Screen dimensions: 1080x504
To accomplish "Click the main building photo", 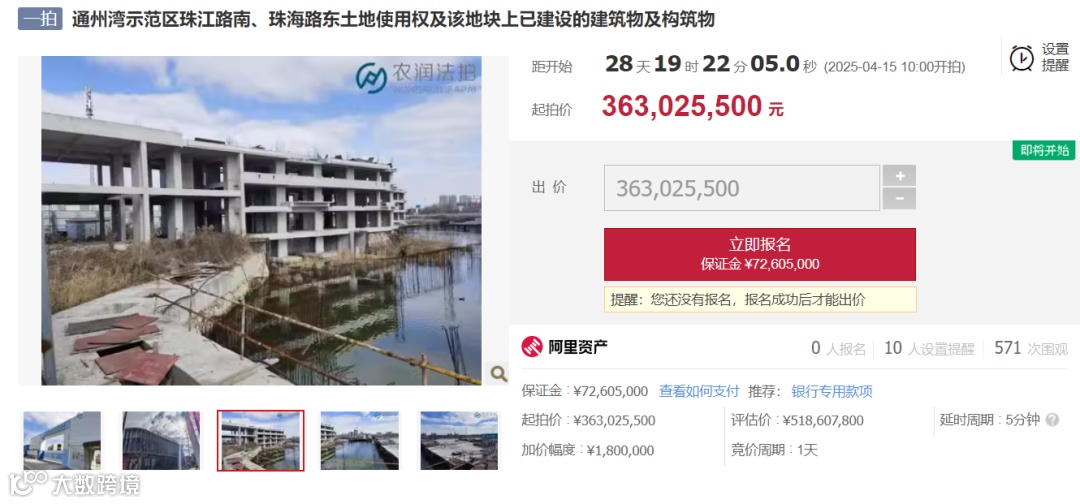I will click(x=262, y=220).
